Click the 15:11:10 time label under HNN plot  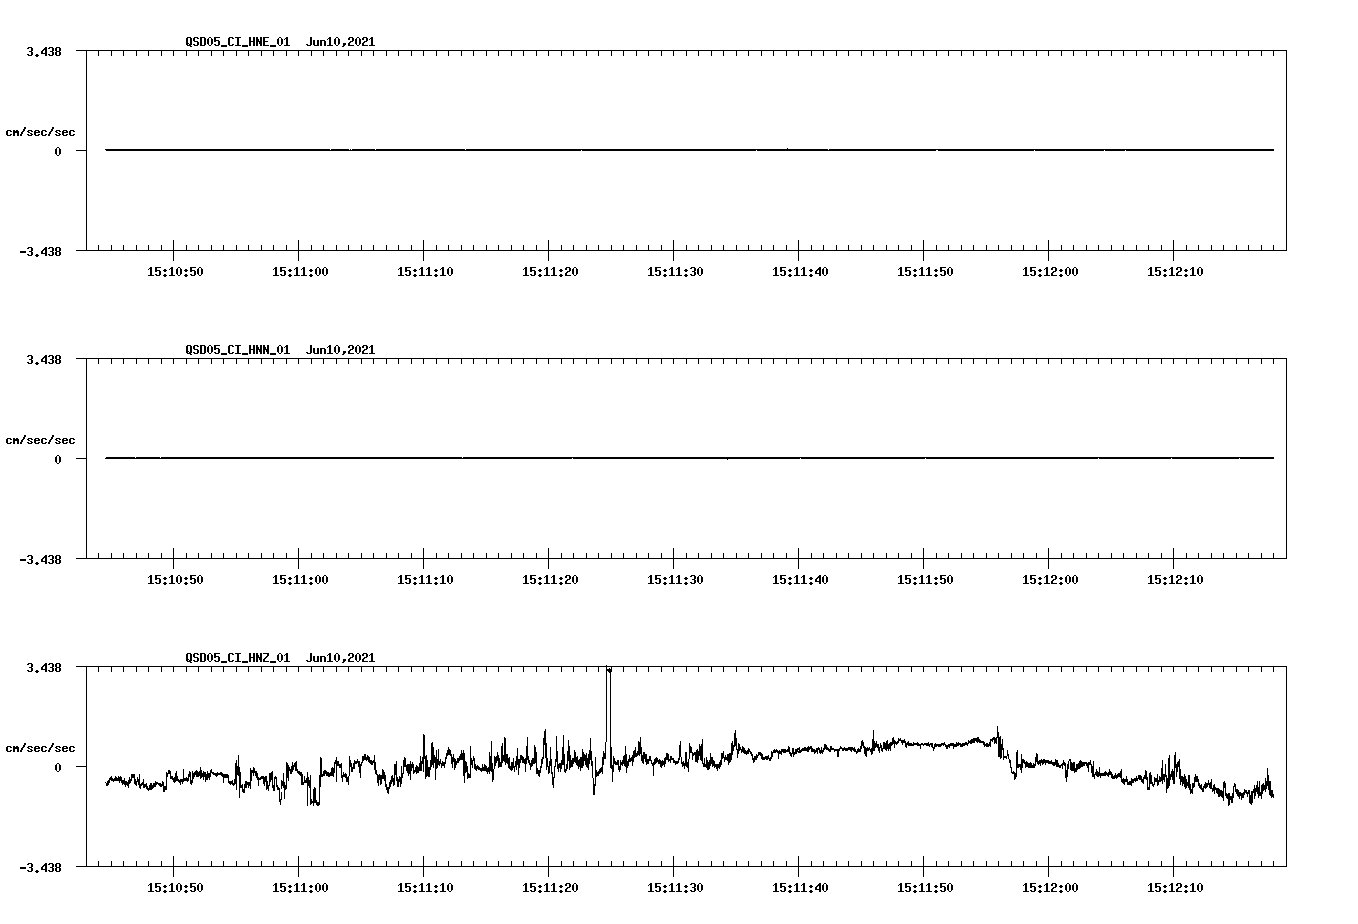[425, 580]
